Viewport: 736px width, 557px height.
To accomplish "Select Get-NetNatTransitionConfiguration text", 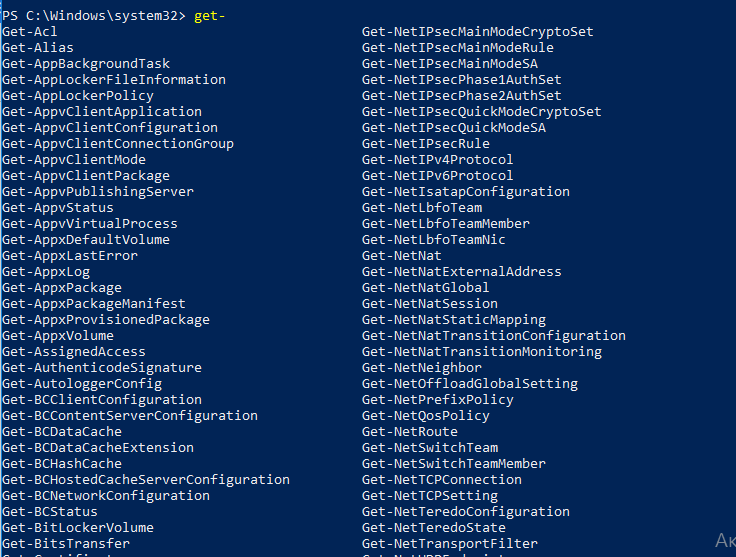I will tap(494, 336).
